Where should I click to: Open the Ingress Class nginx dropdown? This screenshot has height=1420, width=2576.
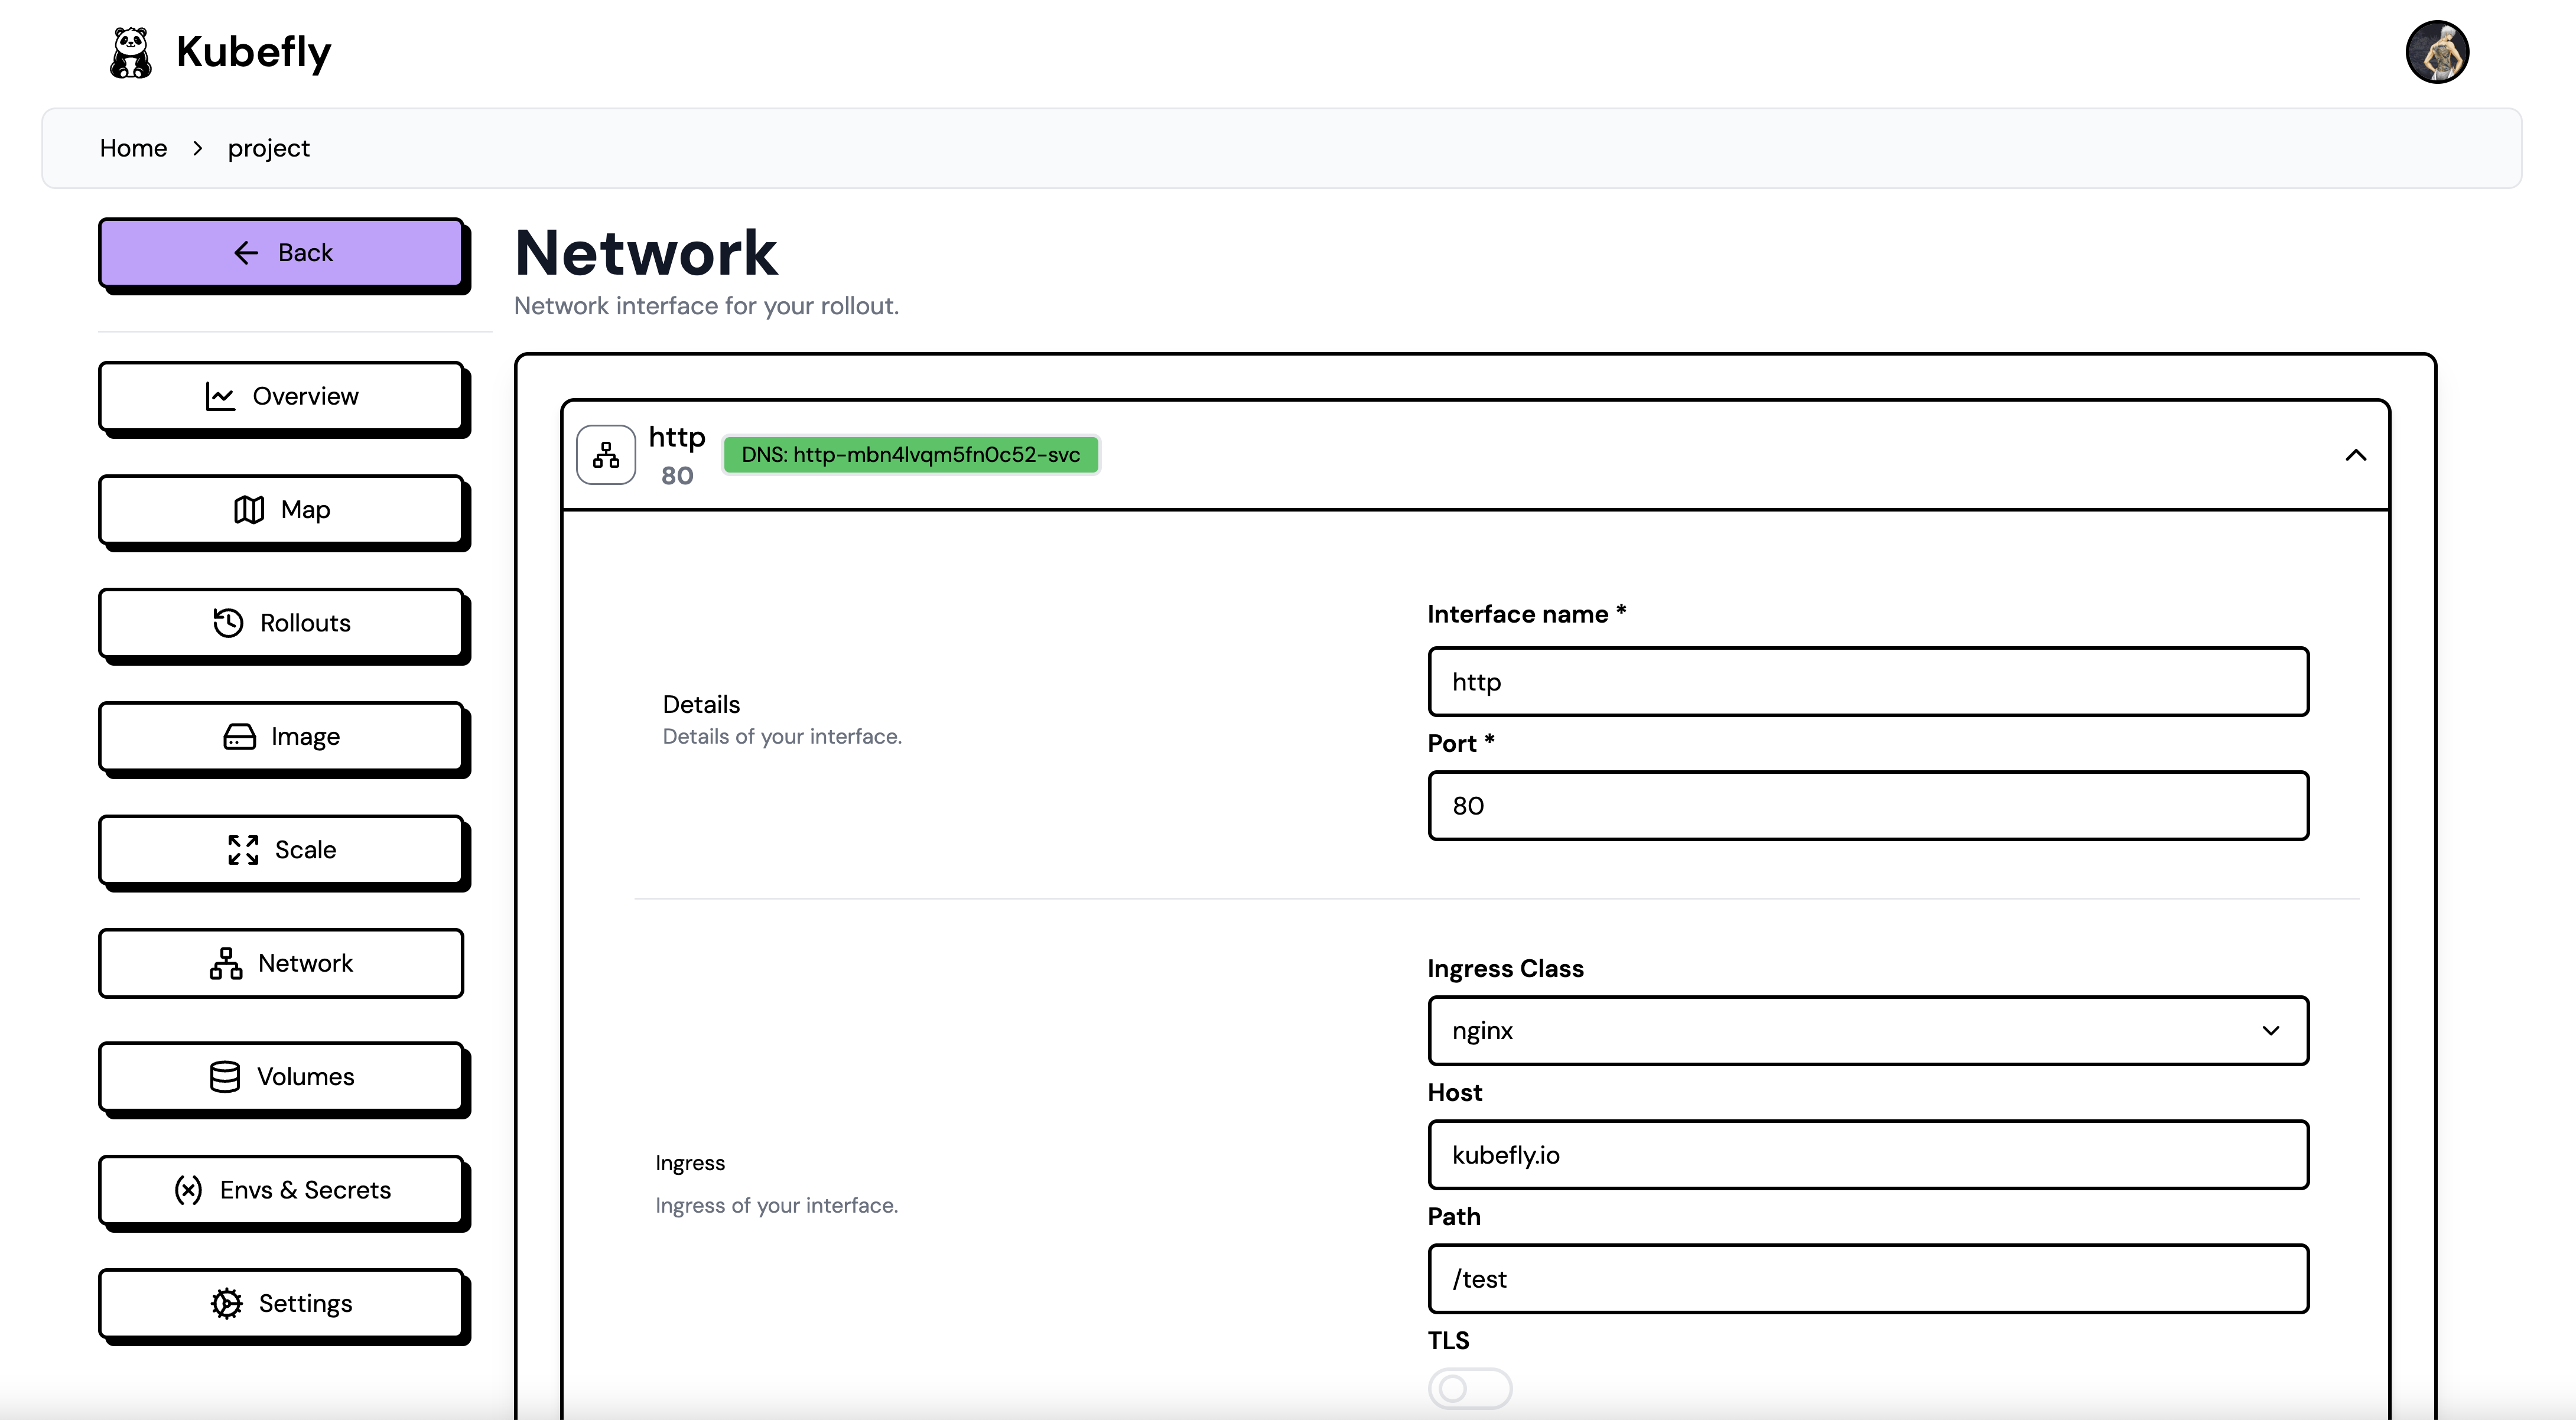click(1867, 1031)
